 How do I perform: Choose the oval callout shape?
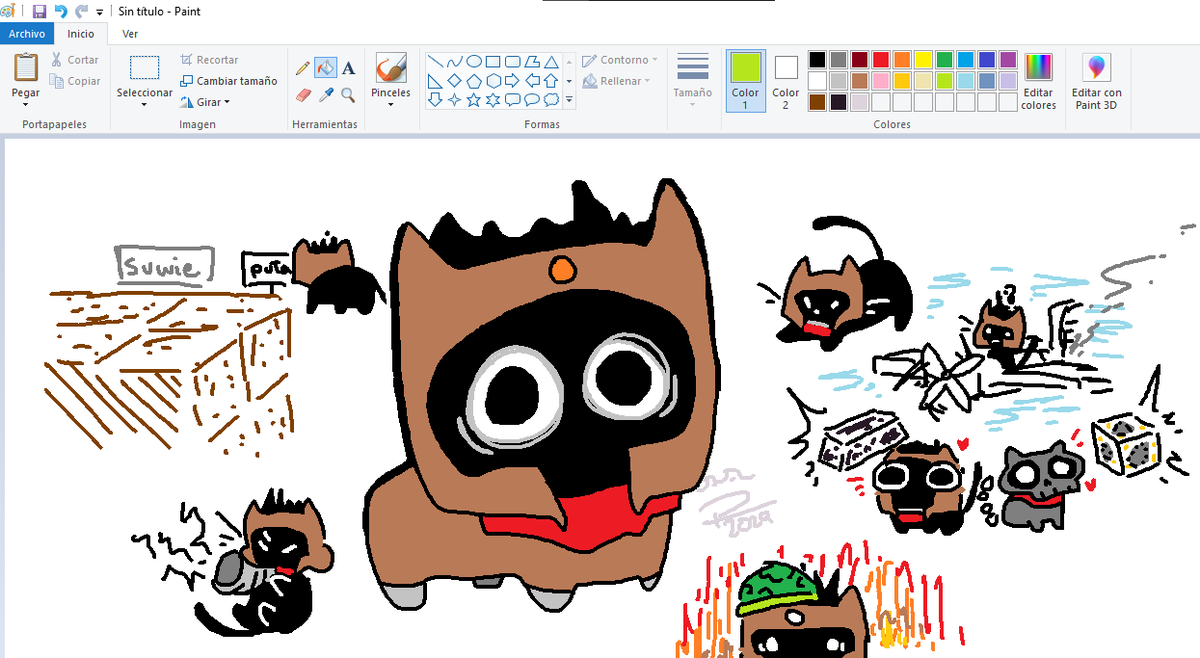point(532,100)
